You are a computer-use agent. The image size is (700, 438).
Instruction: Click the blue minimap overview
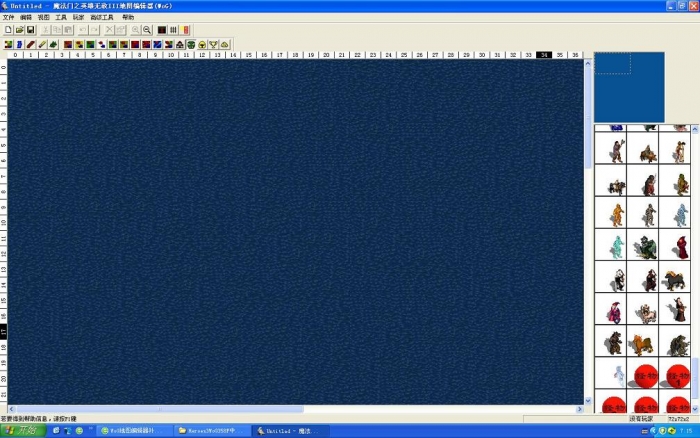point(629,87)
